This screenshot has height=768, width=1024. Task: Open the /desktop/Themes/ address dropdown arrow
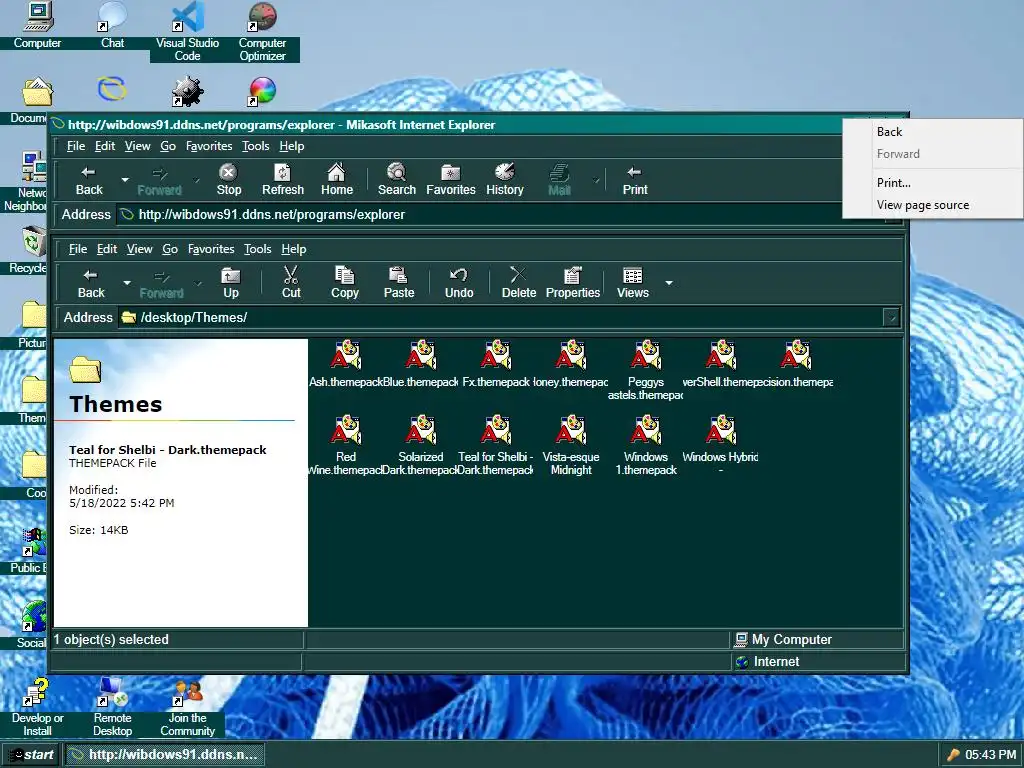(891, 318)
